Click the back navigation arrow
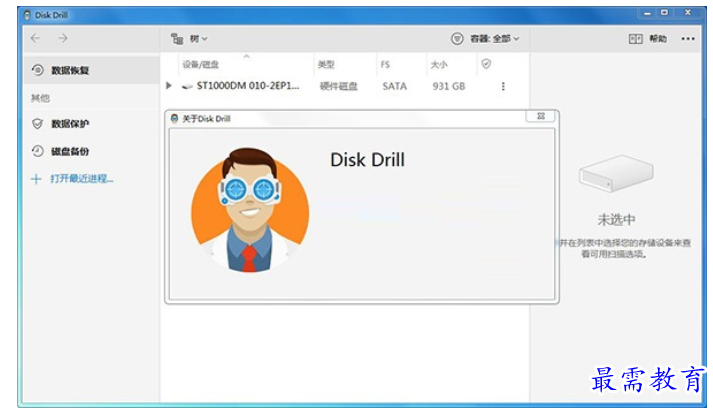The width and height of the screenshot is (713, 411). [35, 39]
